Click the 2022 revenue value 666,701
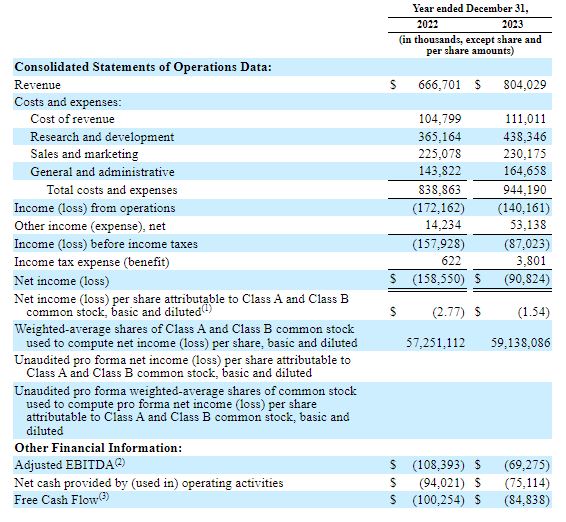Image resolution: width=566 pixels, height=522 pixels. (x=439, y=85)
